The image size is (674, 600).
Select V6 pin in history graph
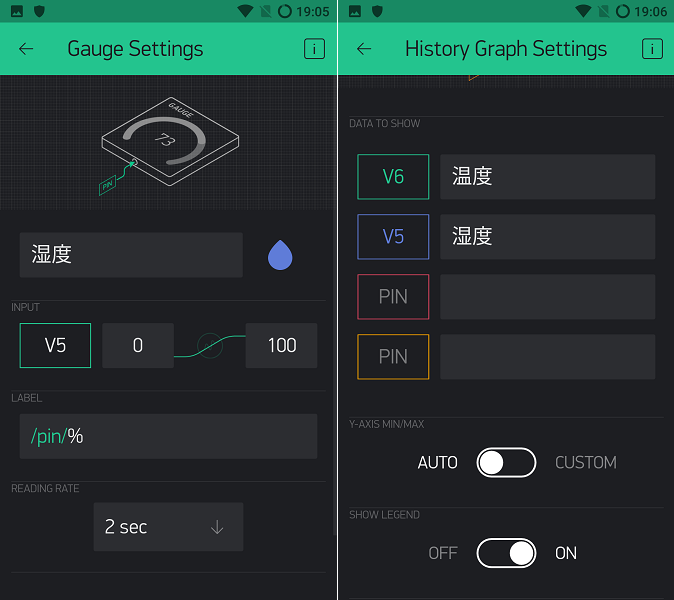pos(393,177)
